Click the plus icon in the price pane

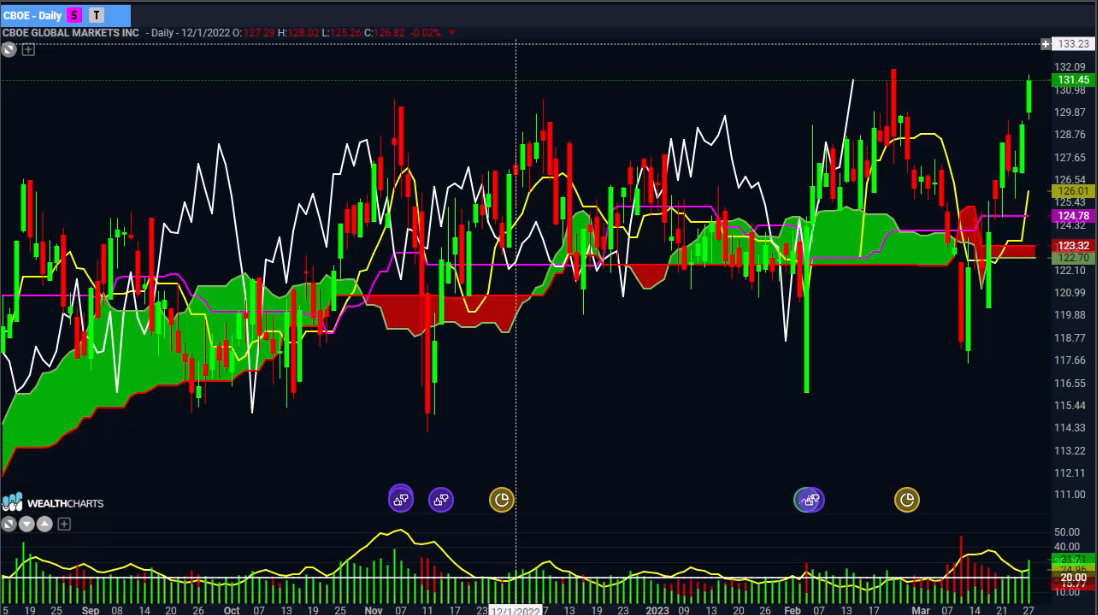click(28, 49)
